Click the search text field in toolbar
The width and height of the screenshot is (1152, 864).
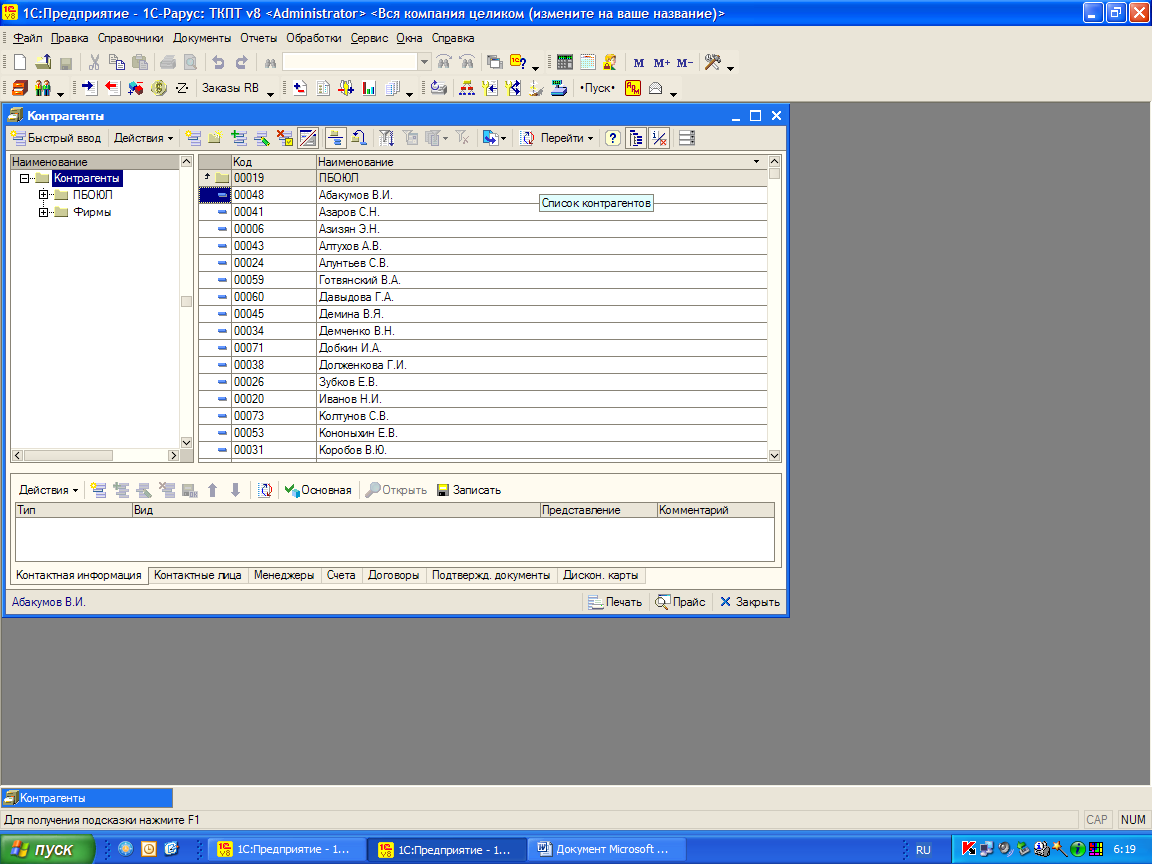pyautogui.click(x=350, y=62)
